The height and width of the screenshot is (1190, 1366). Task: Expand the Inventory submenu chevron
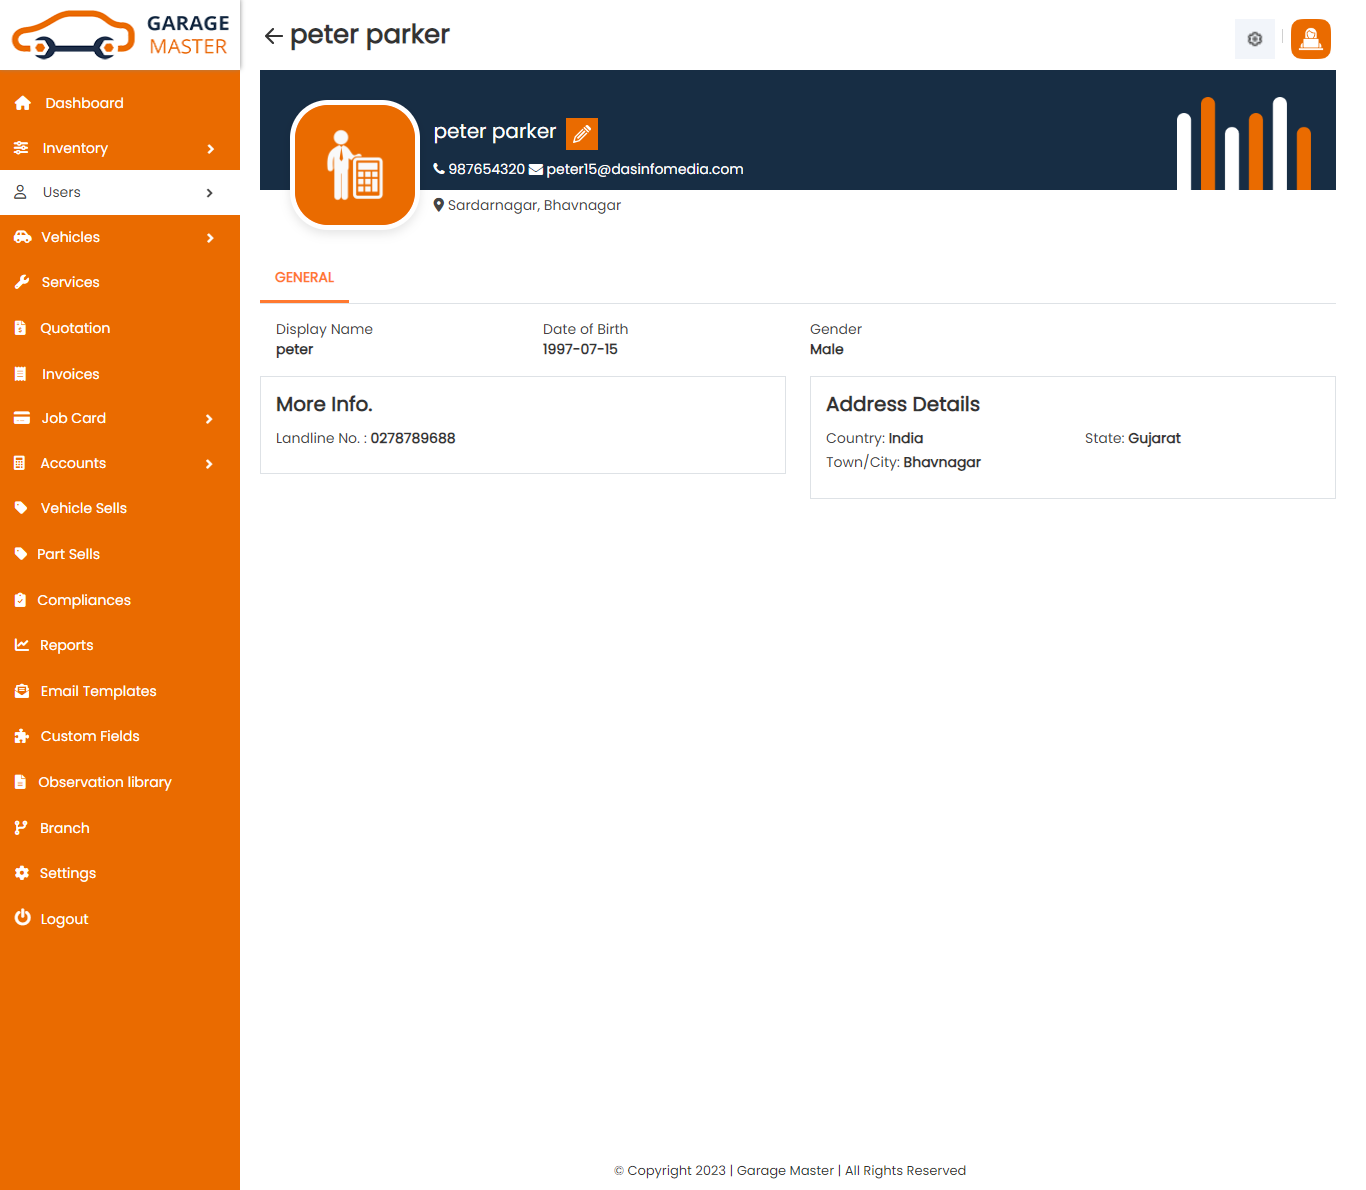210,149
